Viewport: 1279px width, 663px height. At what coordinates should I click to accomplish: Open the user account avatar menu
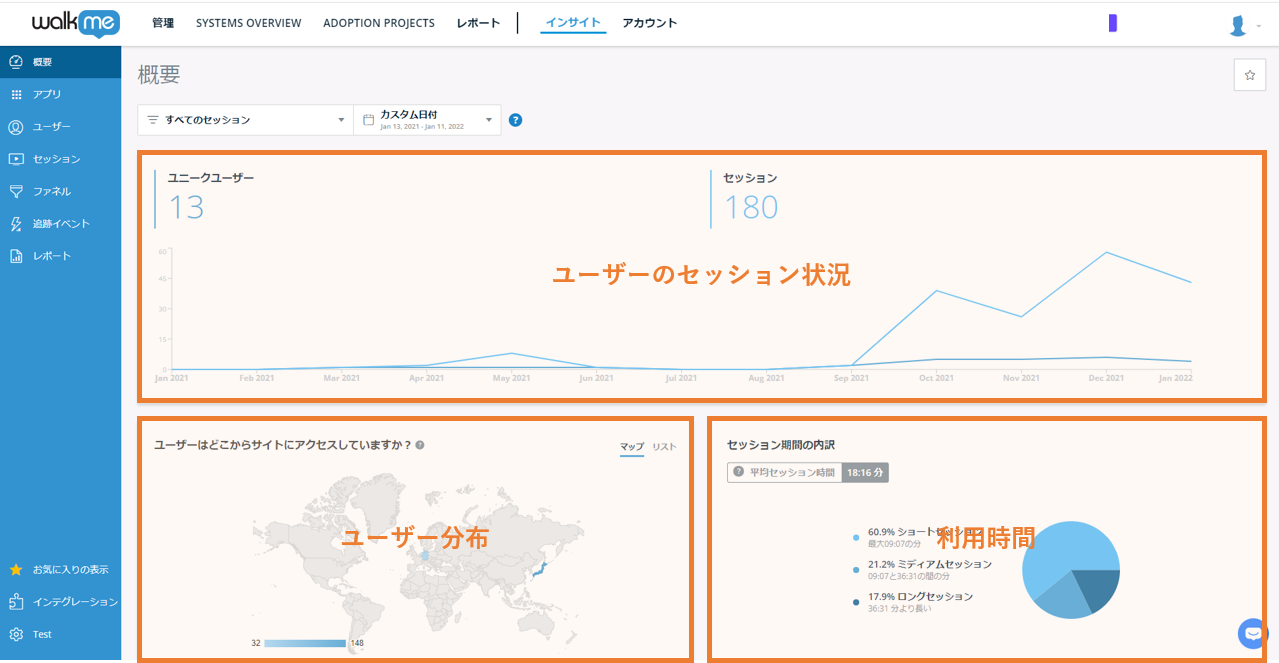click(1240, 26)
